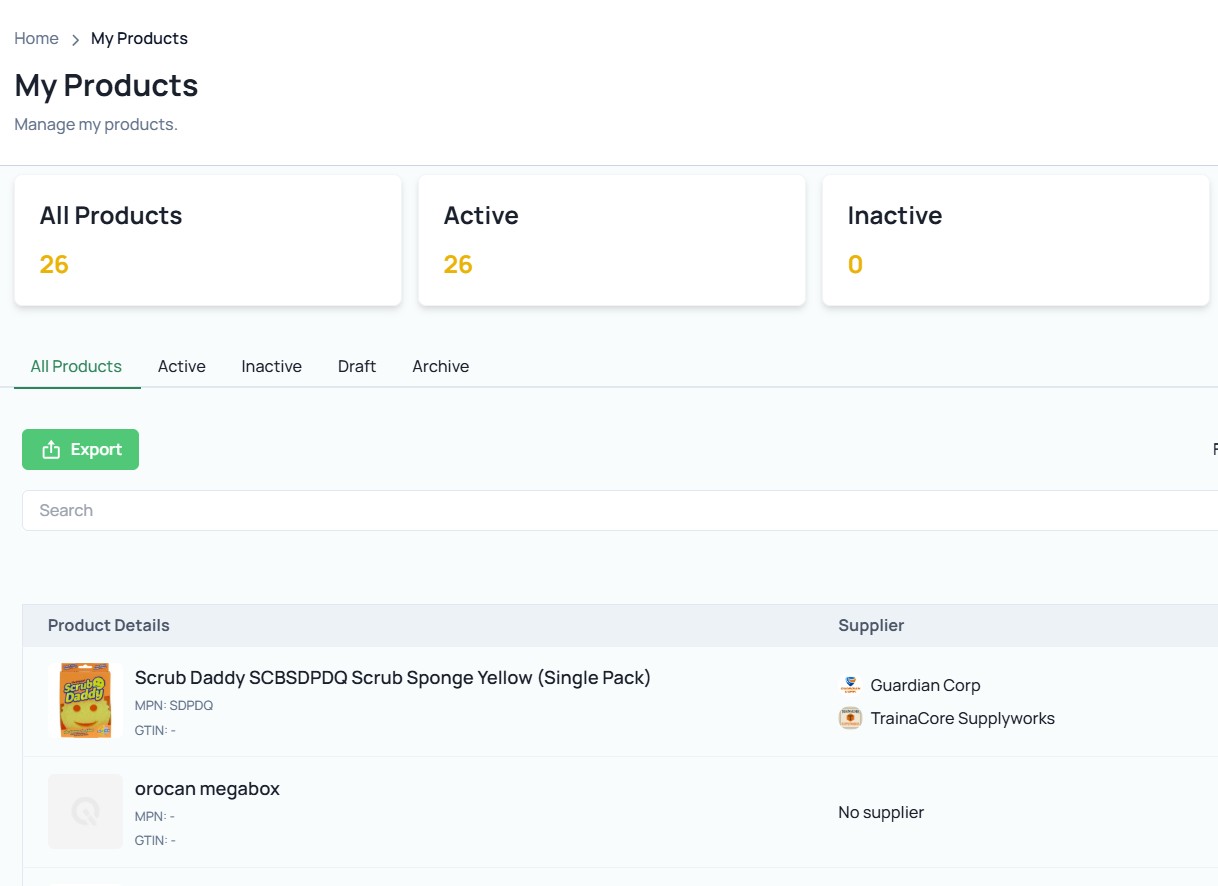Click the MPN: SDPDQ text

pos(174,705)
